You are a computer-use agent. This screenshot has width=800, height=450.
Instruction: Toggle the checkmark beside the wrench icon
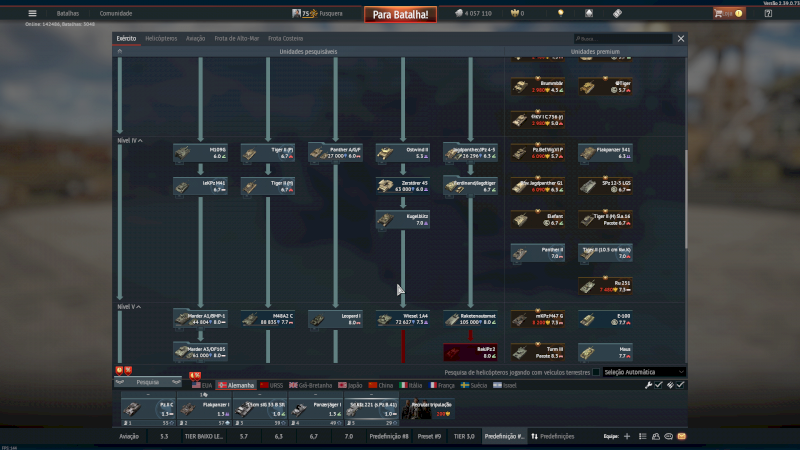[x=659, y=384]
